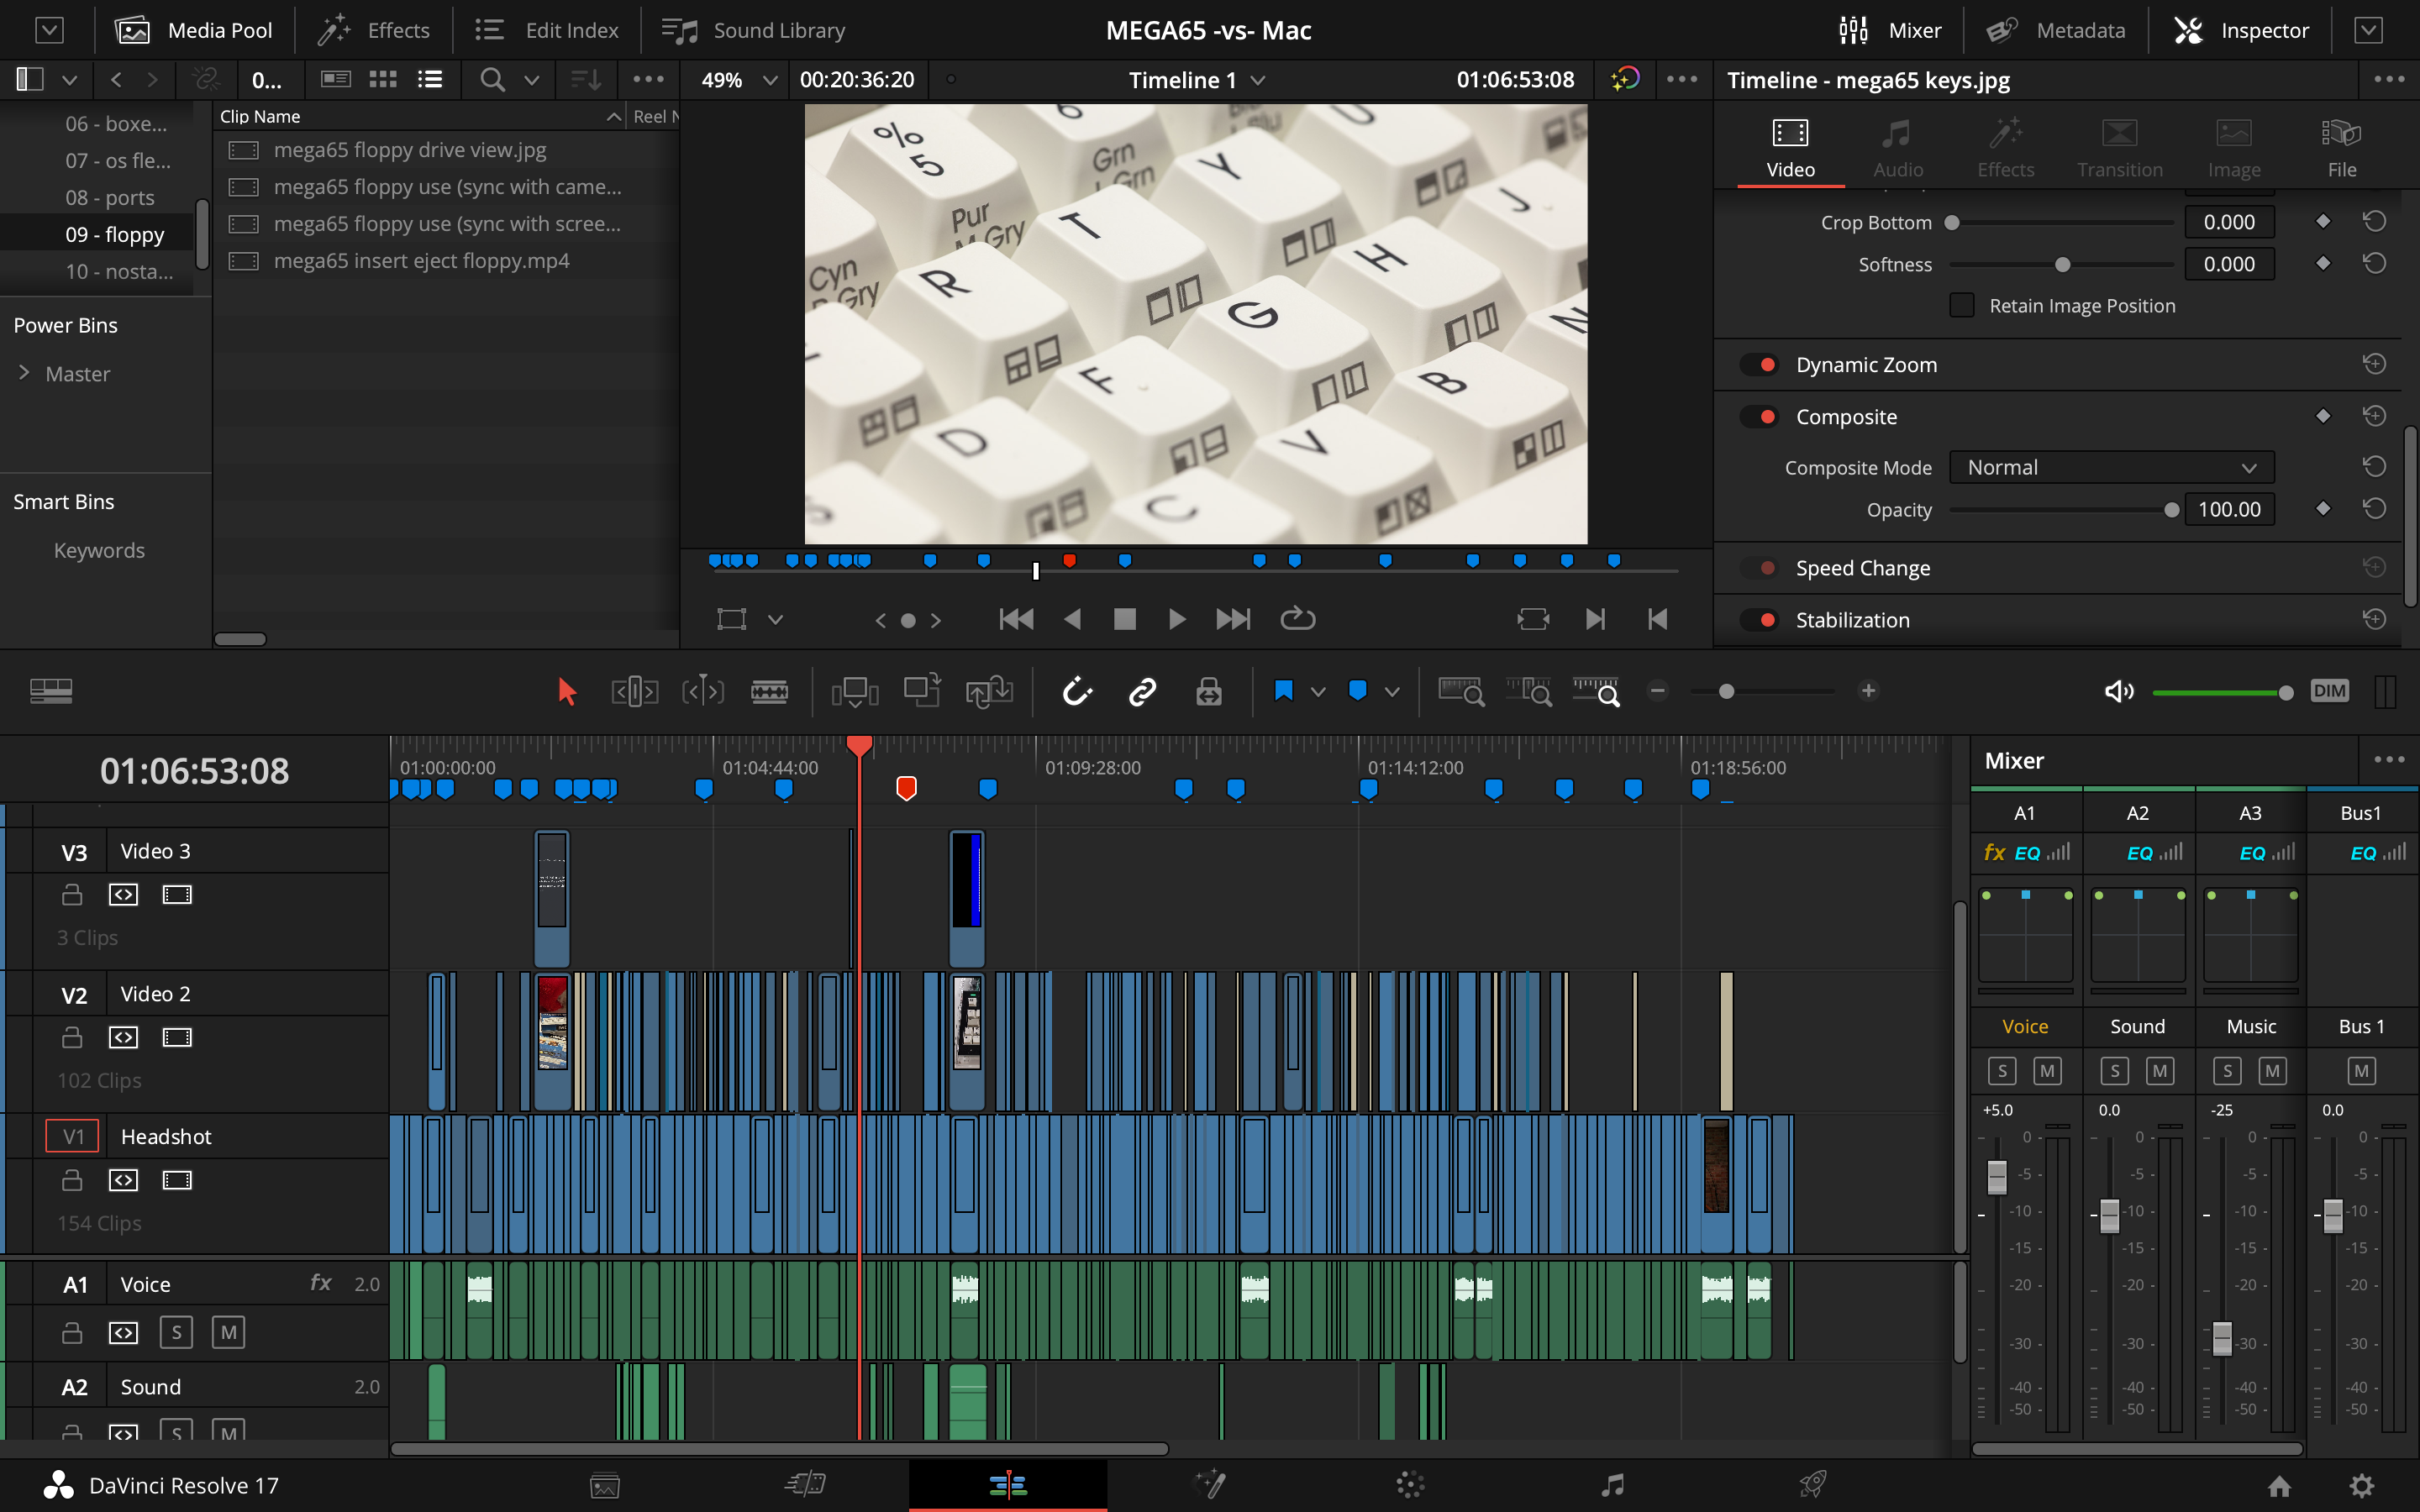Click the DIM audio button
2420x1512 pixels.
[x=2329, y=691]
